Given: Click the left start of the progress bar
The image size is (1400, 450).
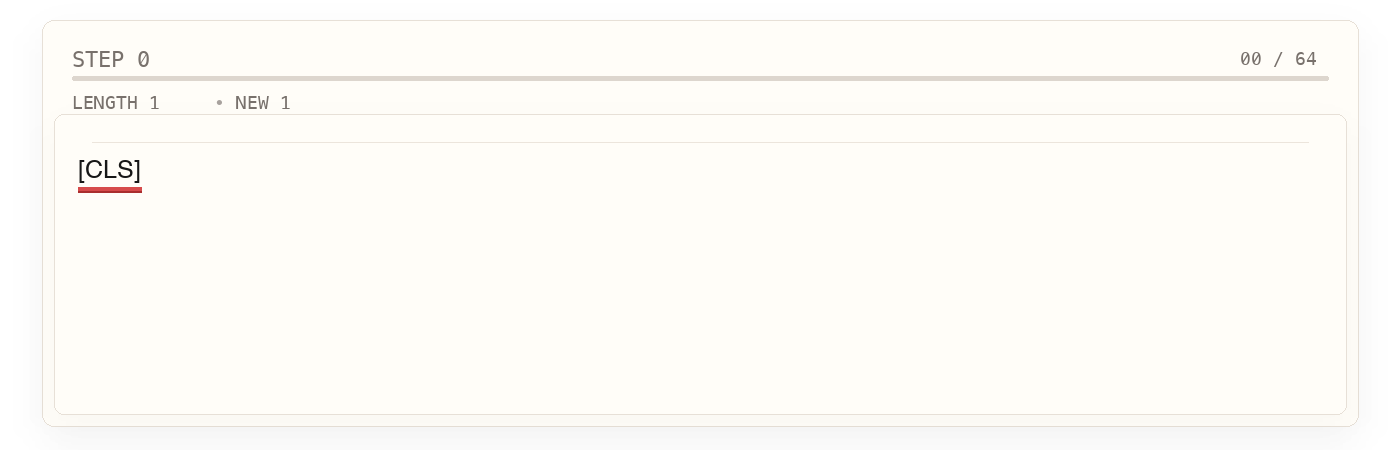Looking at the screenshot, I should 75,78.
